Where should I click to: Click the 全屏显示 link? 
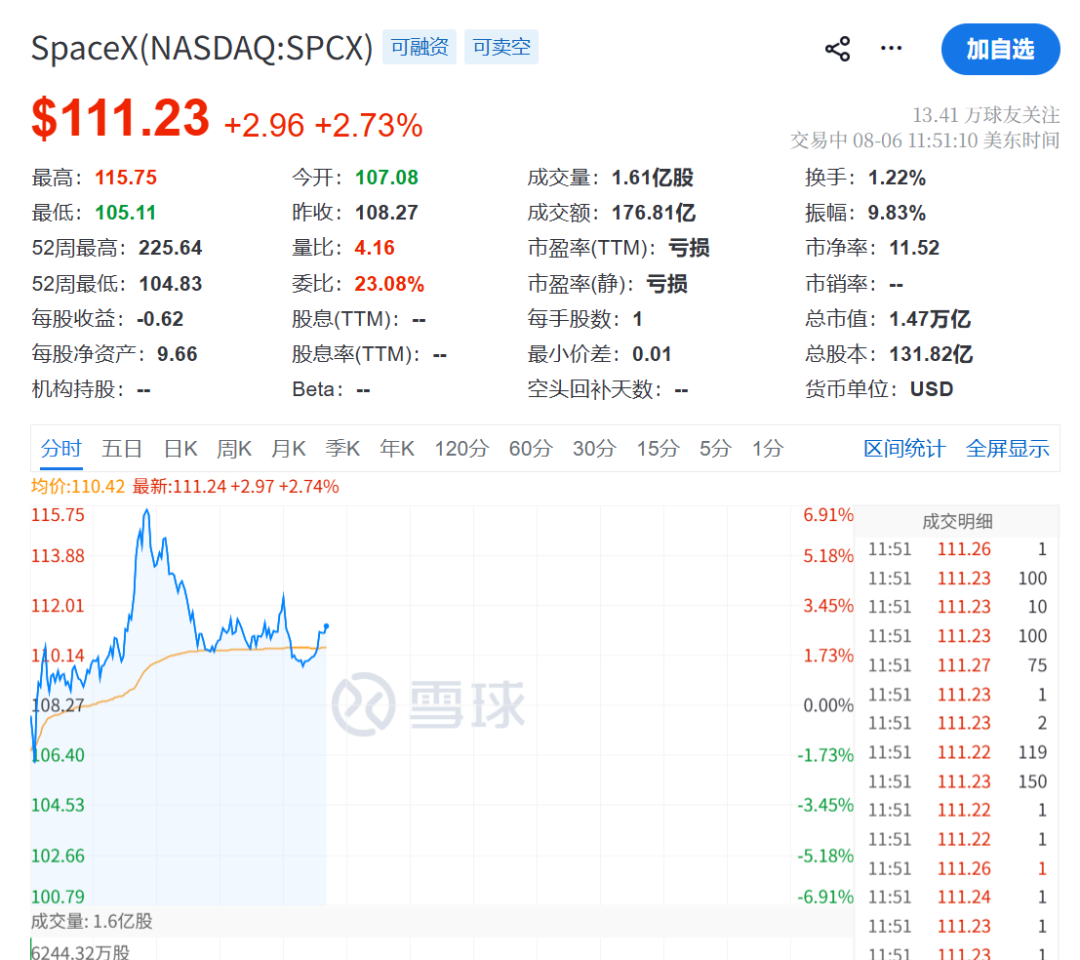tap(1008, 448)
